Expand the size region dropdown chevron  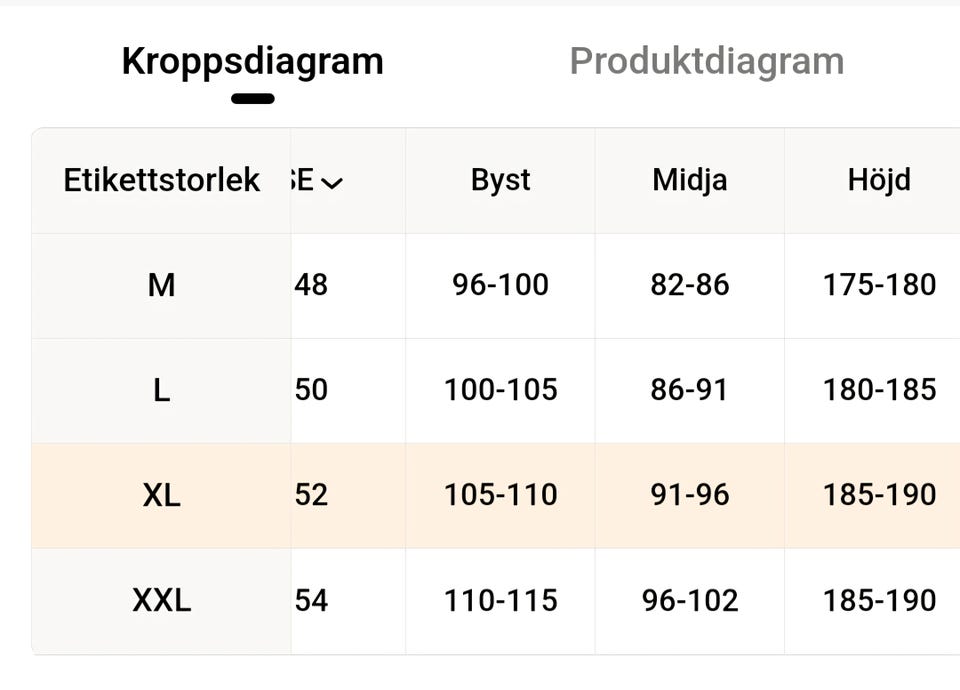pos(333,182)
